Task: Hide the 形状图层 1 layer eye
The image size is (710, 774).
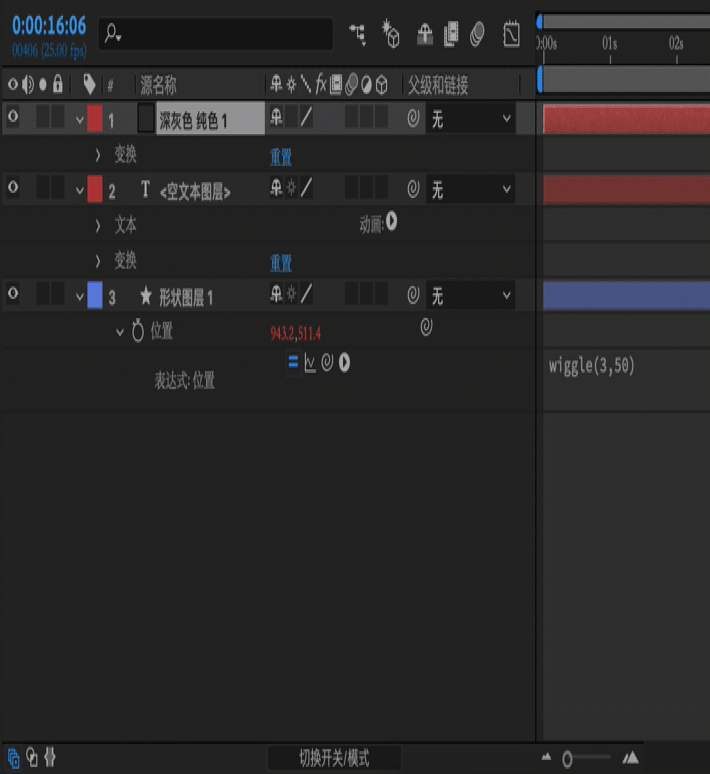Action: click(13, 293)
